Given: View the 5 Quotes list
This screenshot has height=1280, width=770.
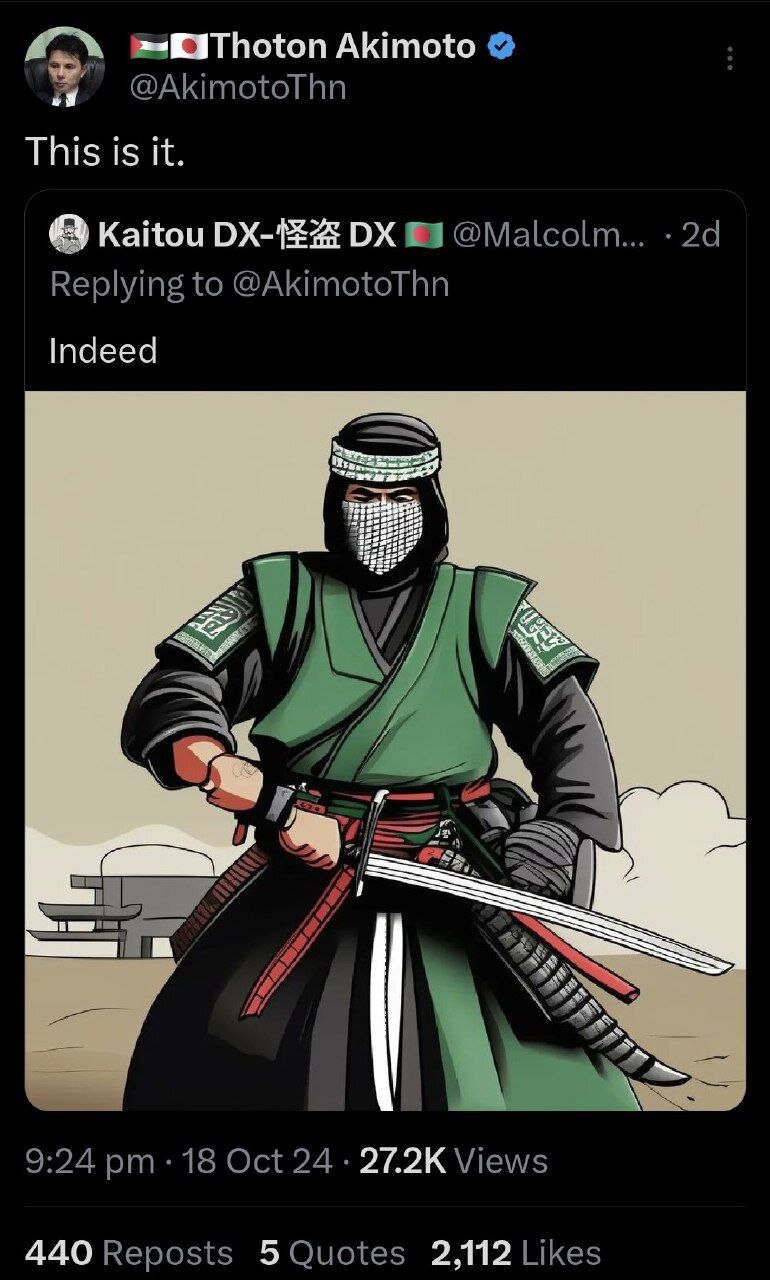Looking at the screenshot, I should 332,1252.
